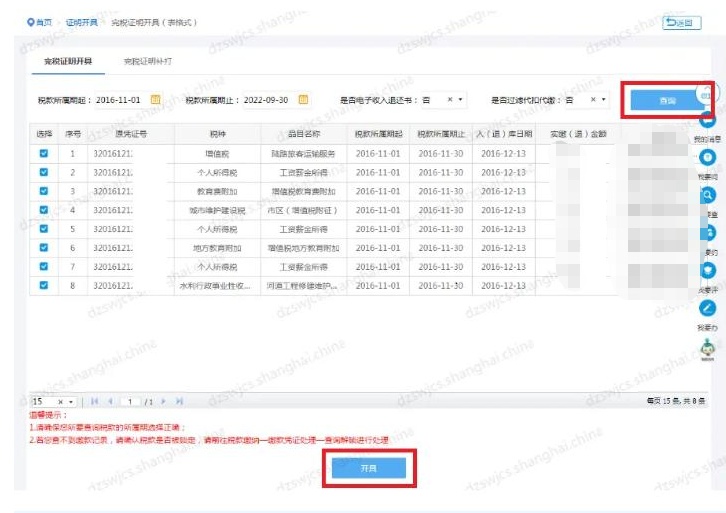Click the 选择 column header

coord(44,134)
